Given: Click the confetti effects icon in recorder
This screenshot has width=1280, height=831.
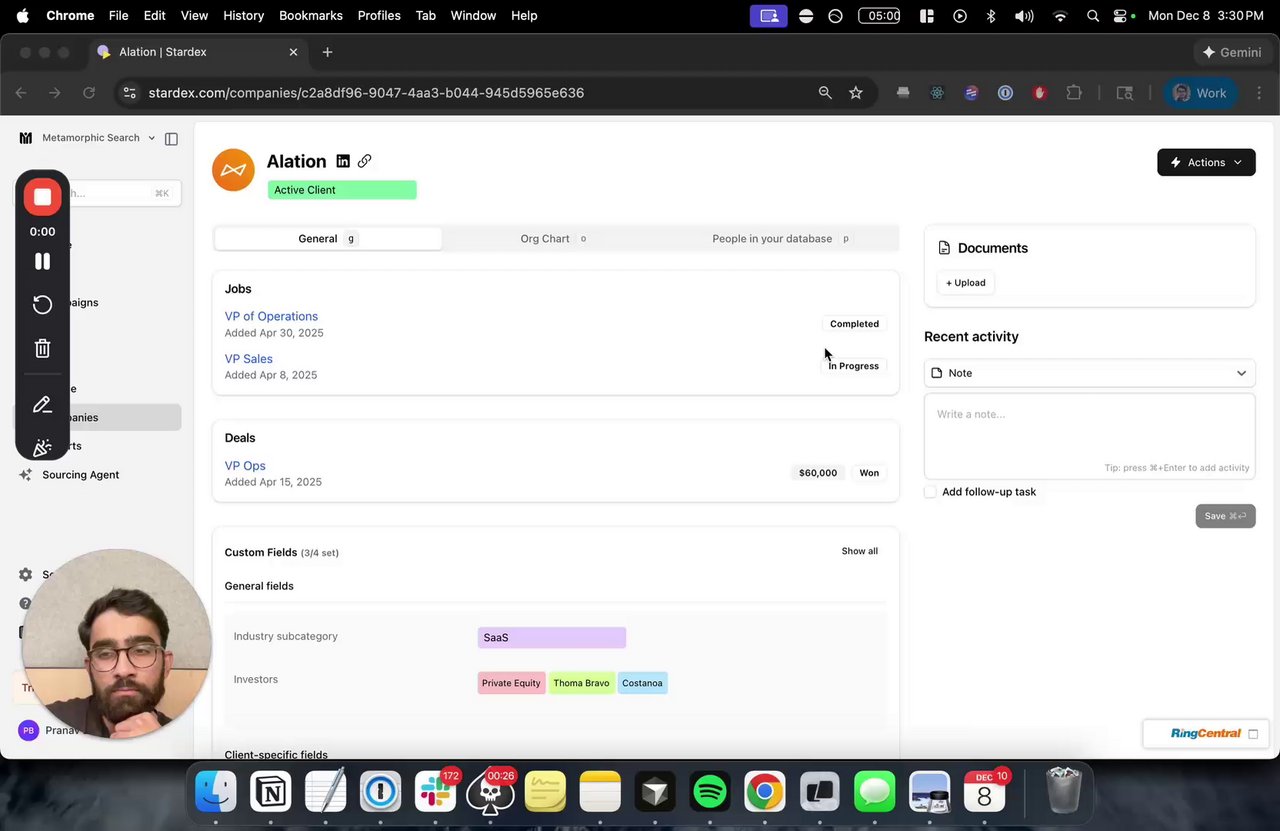Looking at the screenshot, I should tap(42, 447).
